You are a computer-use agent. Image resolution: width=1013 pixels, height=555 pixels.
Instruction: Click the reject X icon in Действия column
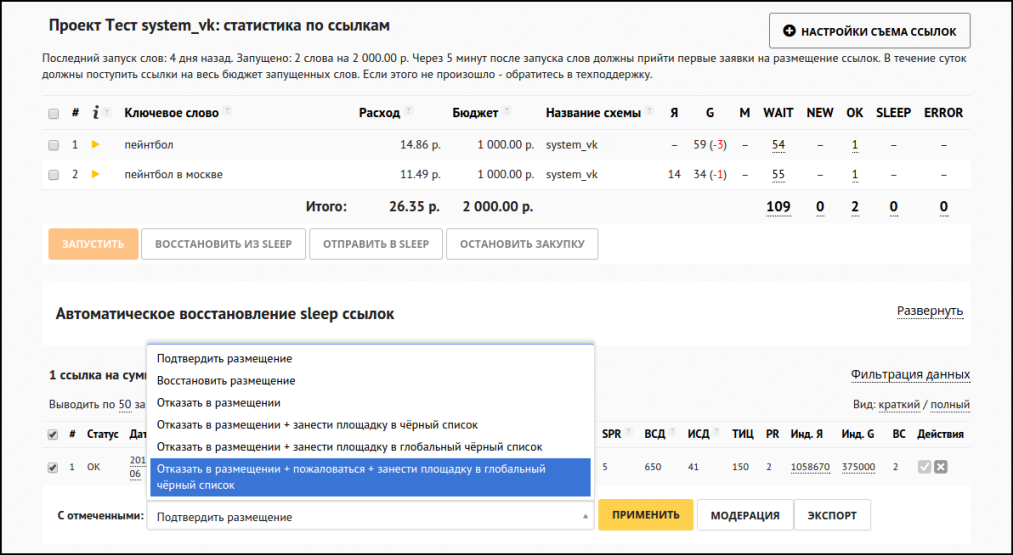[x=940, y=467]
